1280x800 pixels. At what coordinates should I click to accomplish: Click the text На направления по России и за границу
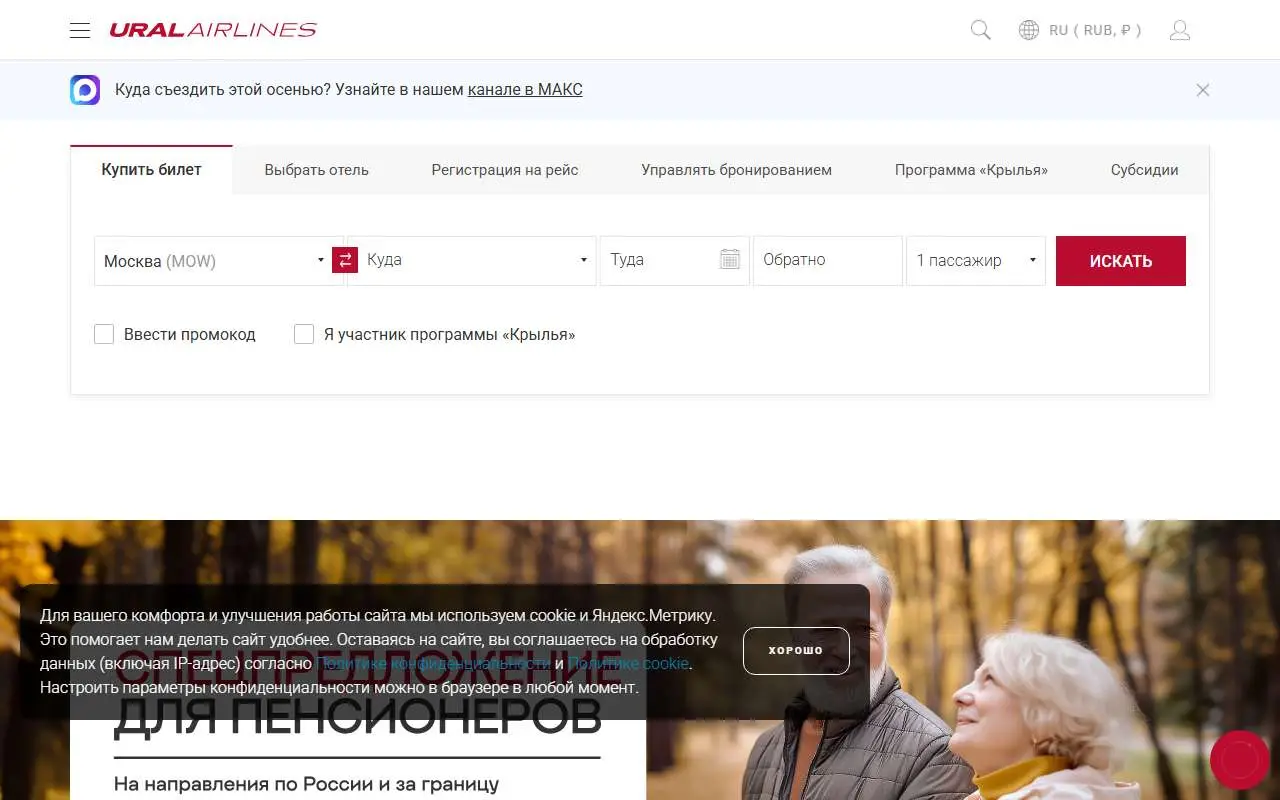point(306,785)
